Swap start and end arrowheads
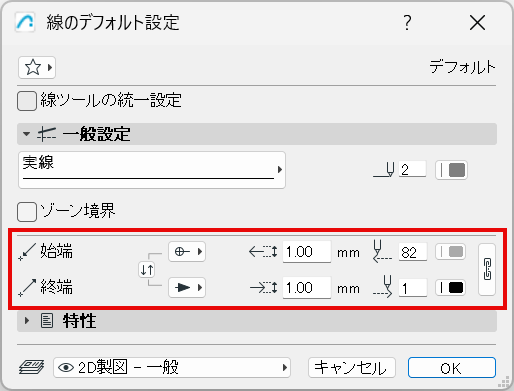The width and height of the screenshot is (514, 391). pyautogui.click(x=147, y=269)
